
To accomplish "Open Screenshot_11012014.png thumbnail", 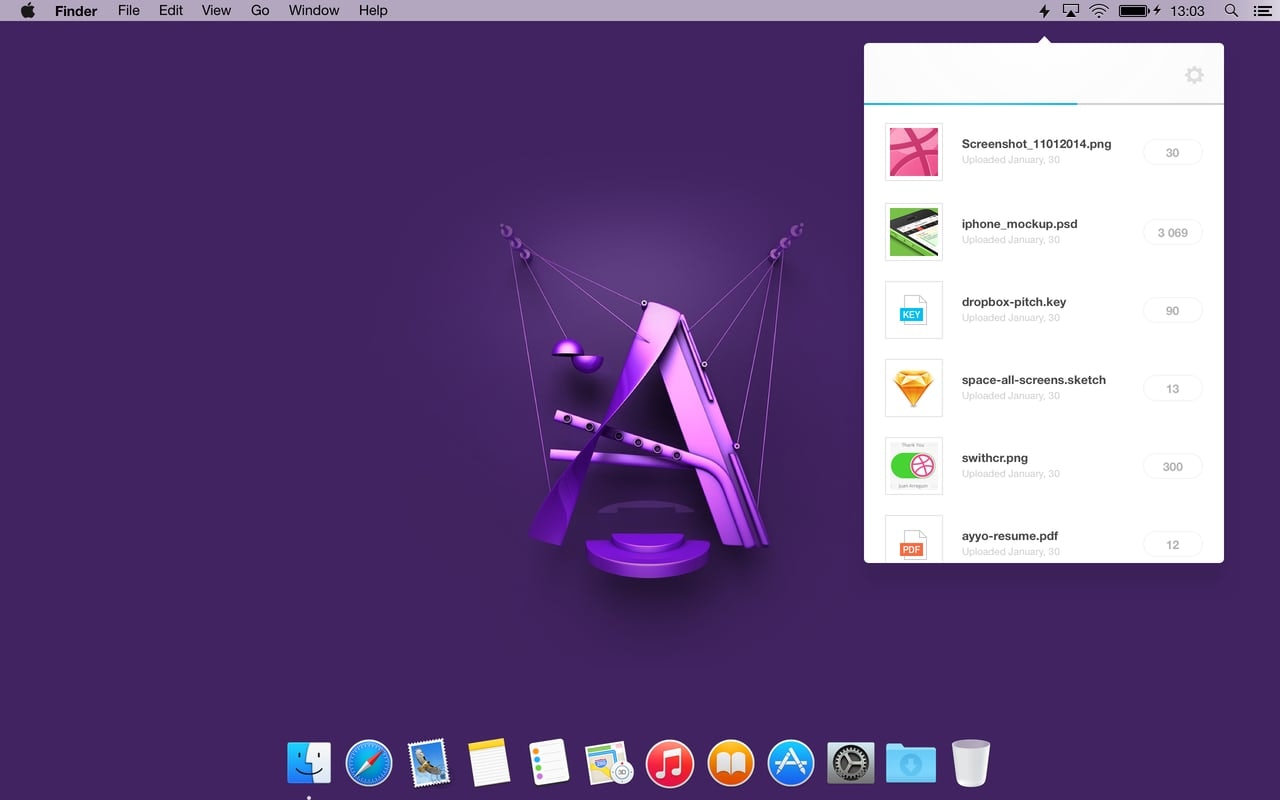I will [914, 152].
